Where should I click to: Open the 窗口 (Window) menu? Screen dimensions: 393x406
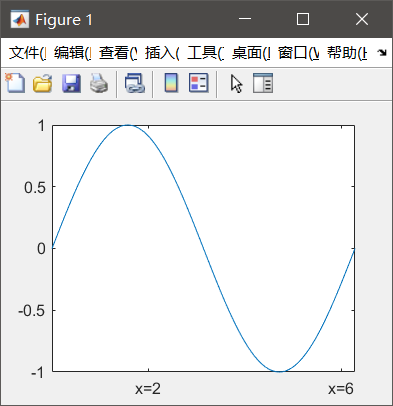pyautogui.click(x=298, y=53)
